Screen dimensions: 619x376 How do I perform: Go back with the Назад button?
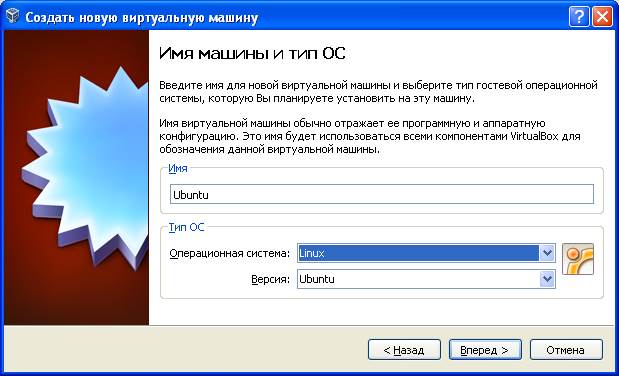pos(404,350)
